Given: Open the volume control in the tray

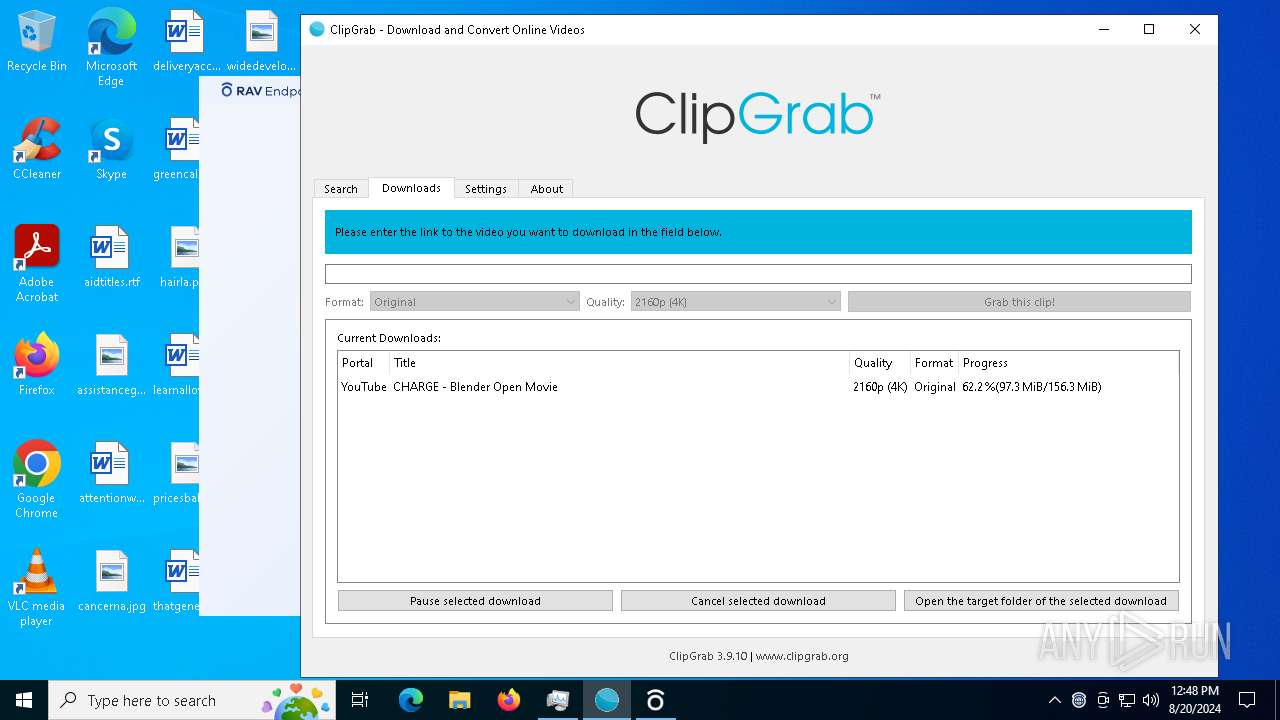Looking at the screenshot, I should click(1151, 700).
